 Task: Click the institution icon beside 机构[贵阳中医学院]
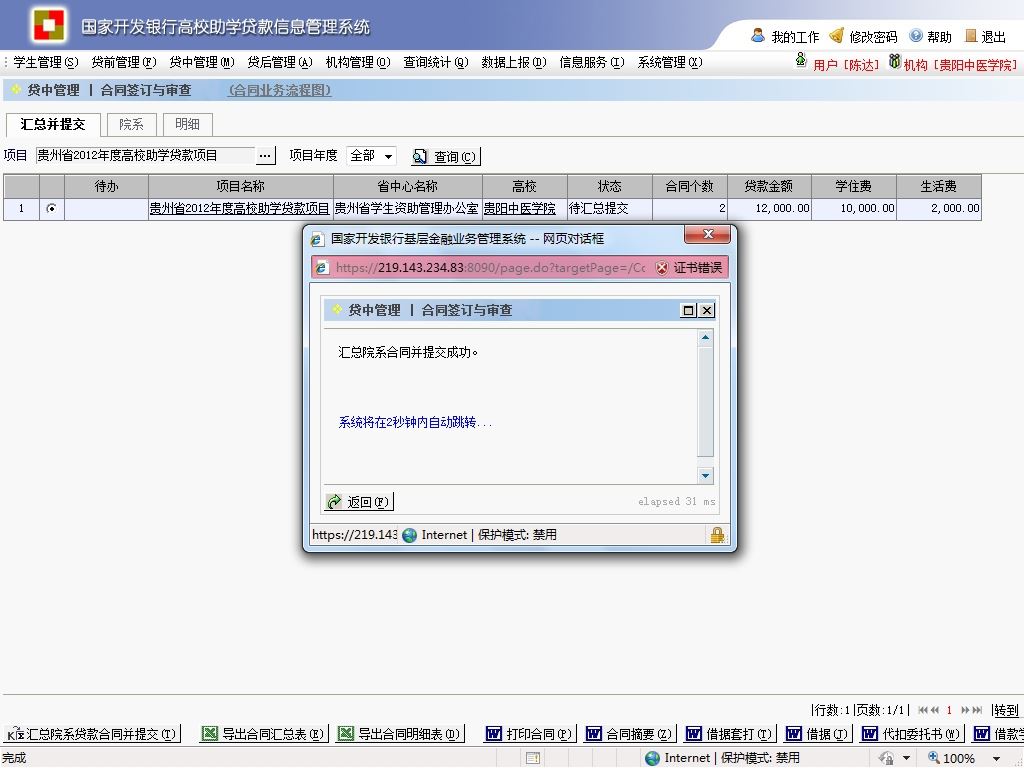(x=895, y=61)
